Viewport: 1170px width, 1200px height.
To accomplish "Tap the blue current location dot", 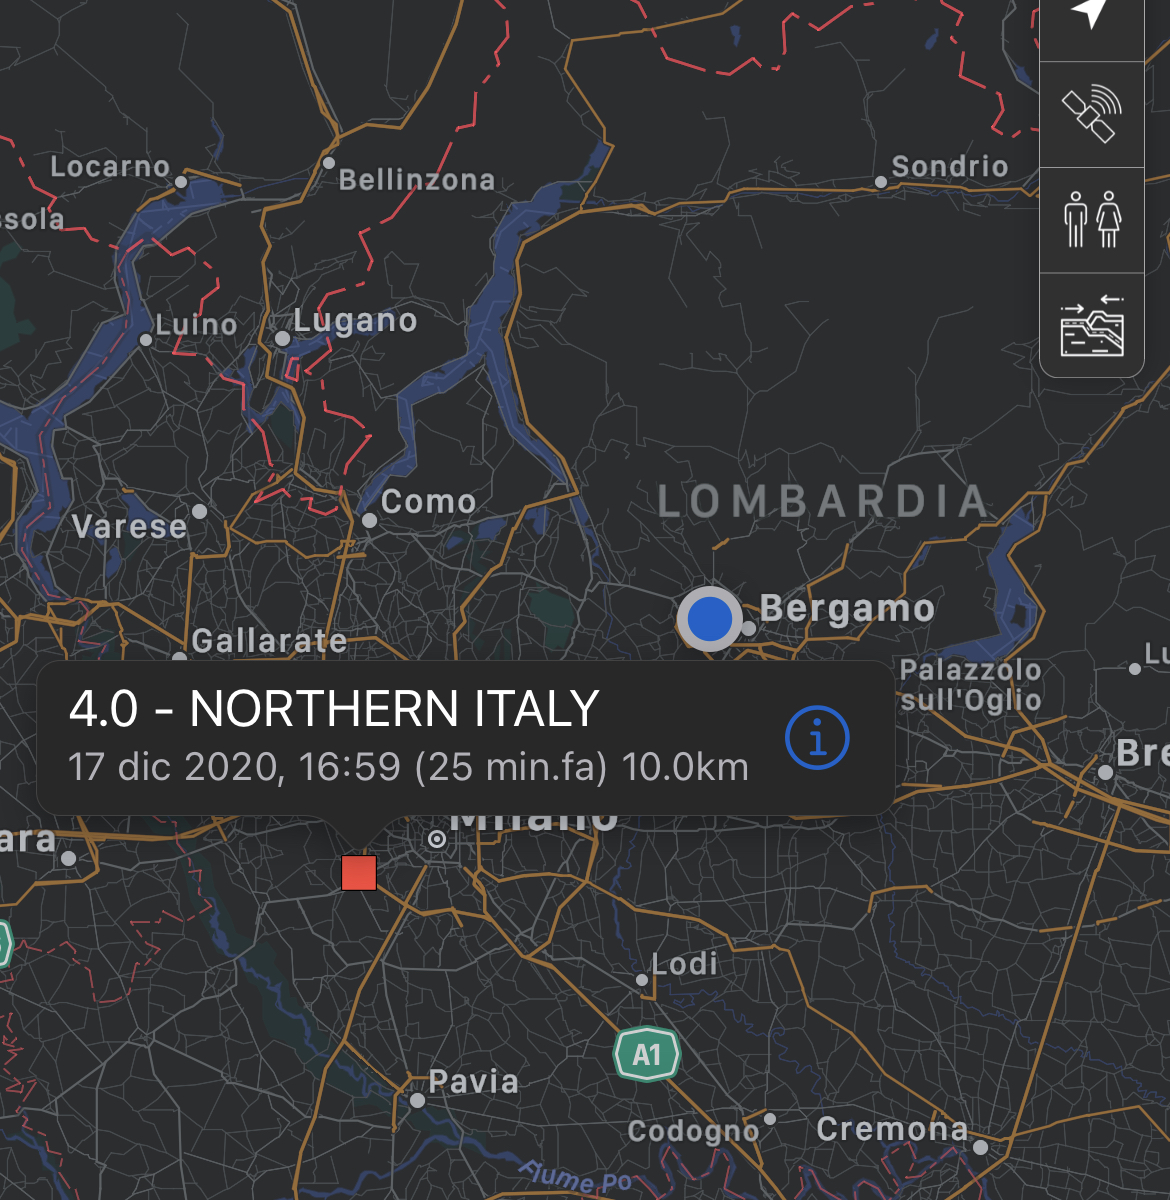I will pos(709,619).
